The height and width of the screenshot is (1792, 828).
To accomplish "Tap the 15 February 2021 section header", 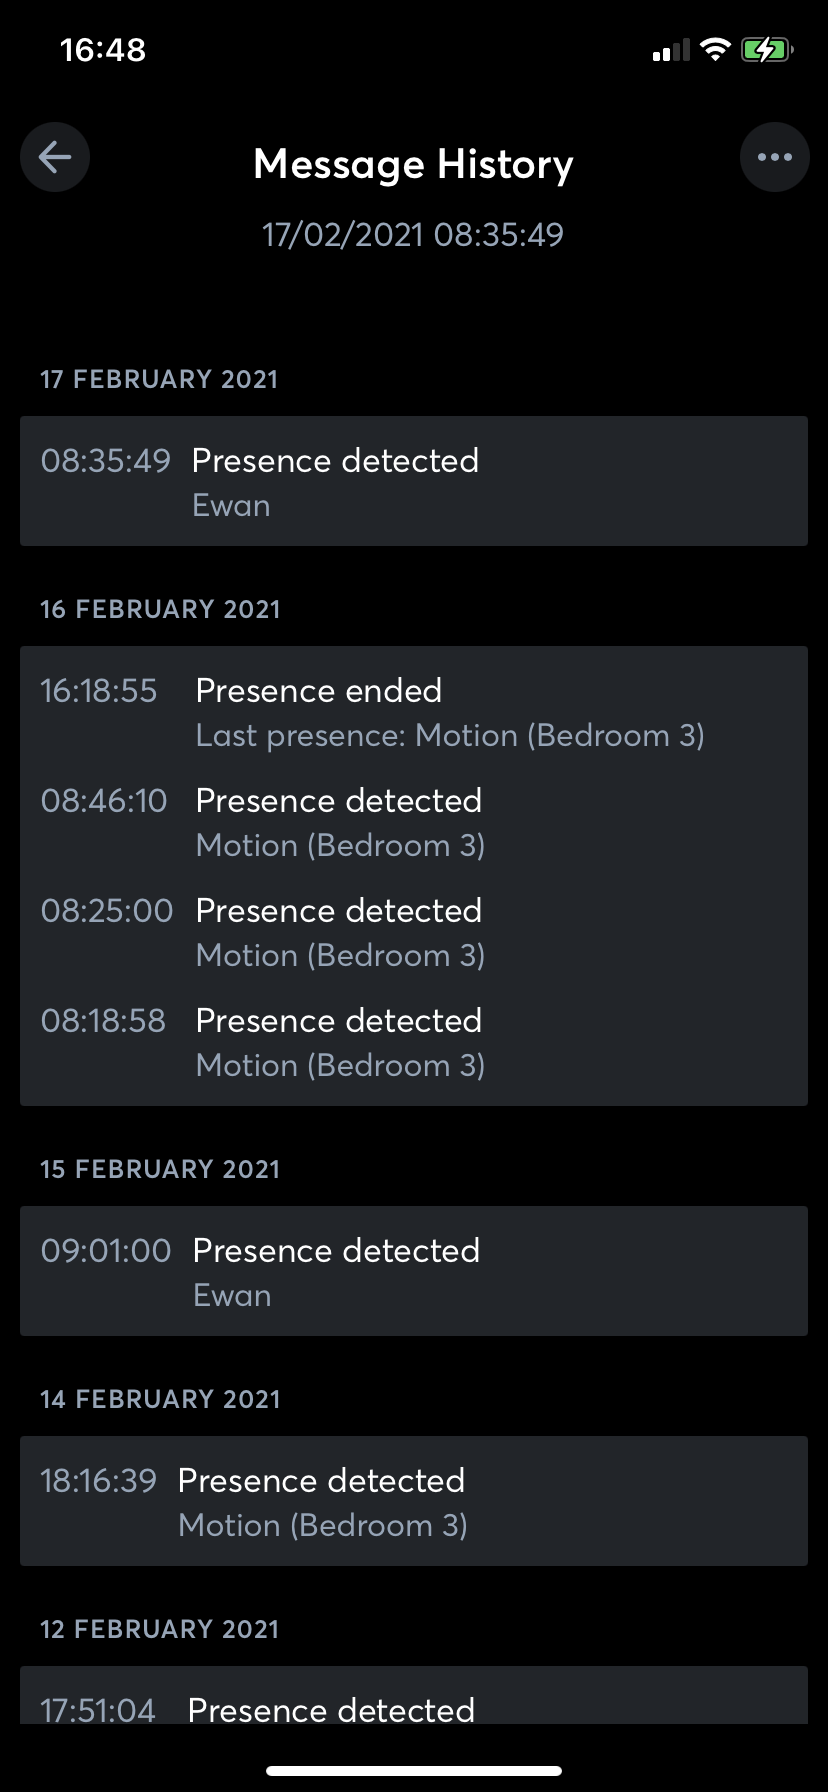I will click(x=160, y=1169).
